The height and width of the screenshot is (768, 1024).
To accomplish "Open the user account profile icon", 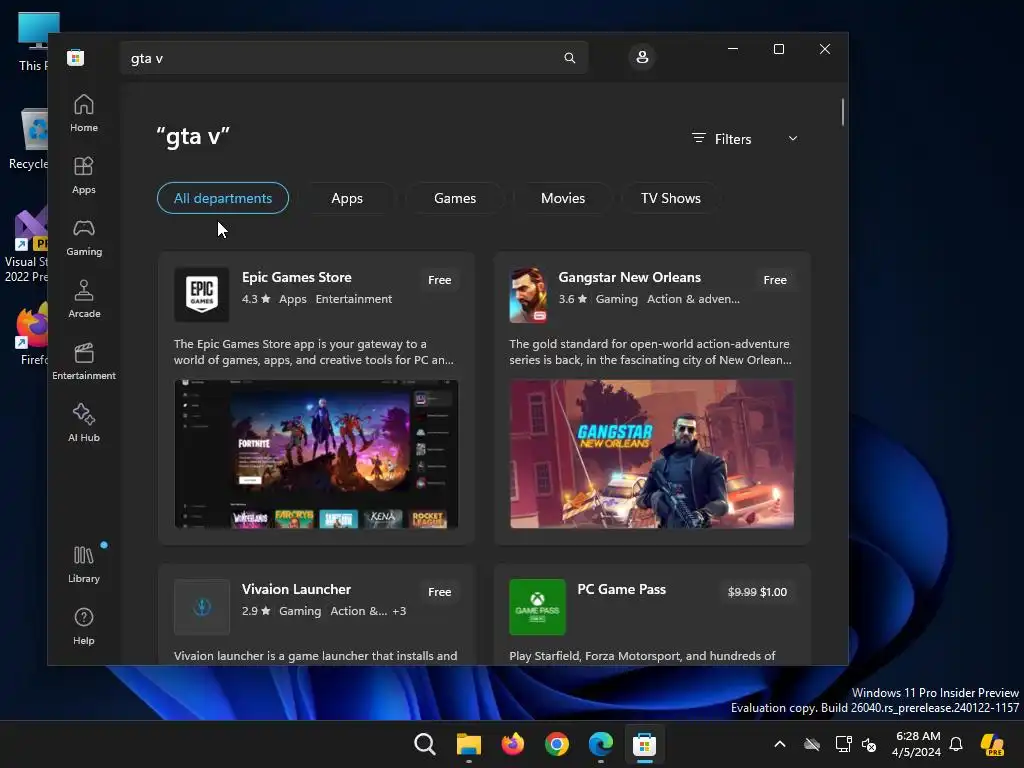I will tap(642, 57).
